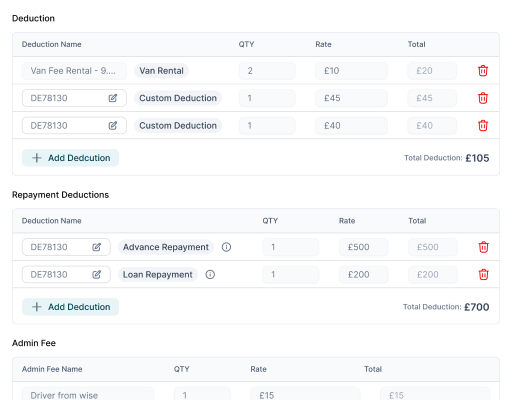512x400 pixels.
Task: Click the £40 total field
Action: [x=432, y=126]
